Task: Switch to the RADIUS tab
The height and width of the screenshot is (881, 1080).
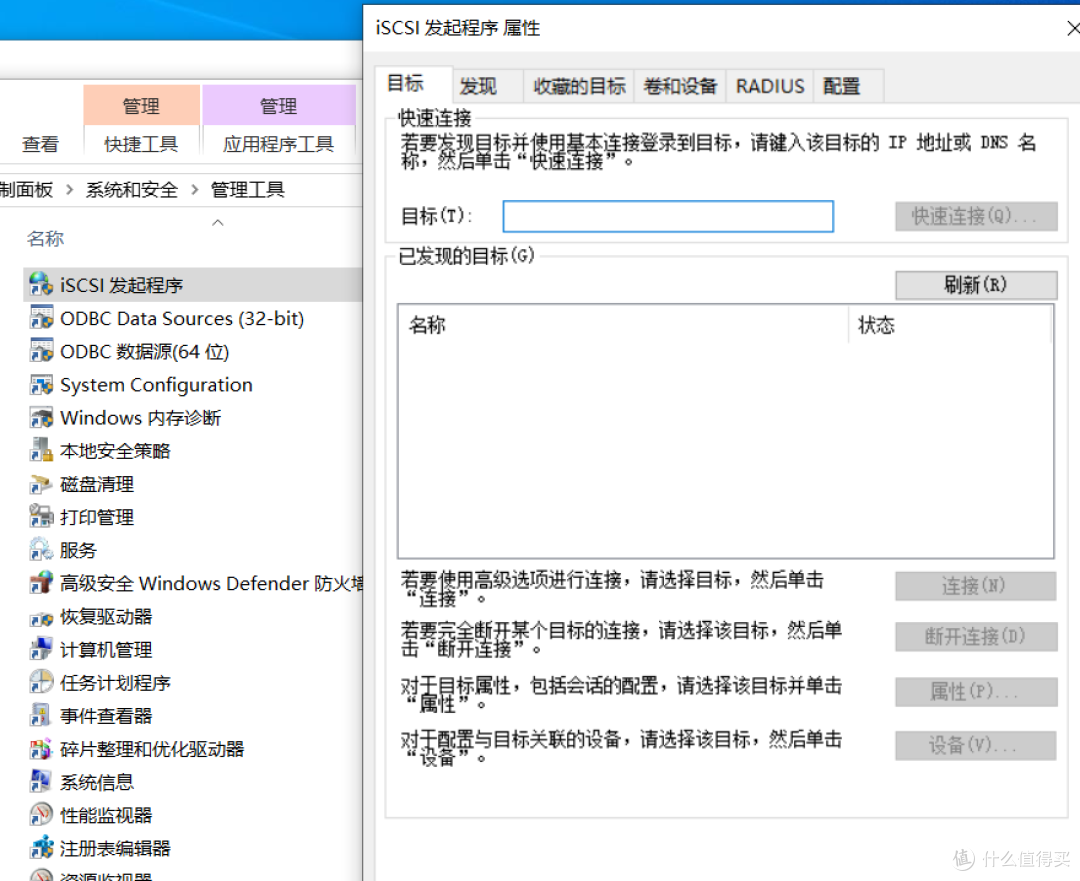Action: pos(769,86)
